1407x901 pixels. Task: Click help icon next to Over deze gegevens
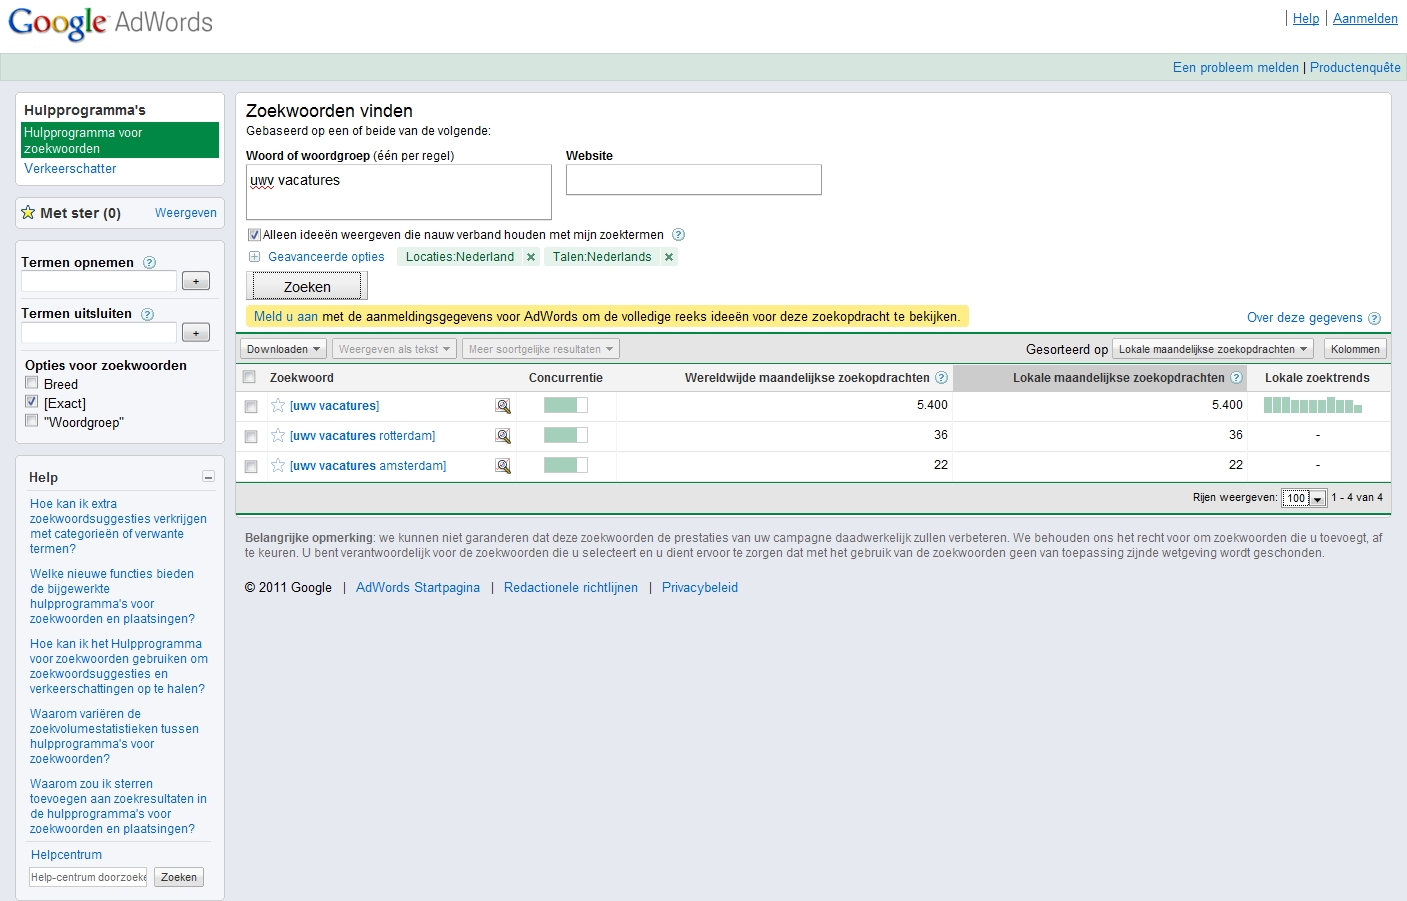(1374, 318)
